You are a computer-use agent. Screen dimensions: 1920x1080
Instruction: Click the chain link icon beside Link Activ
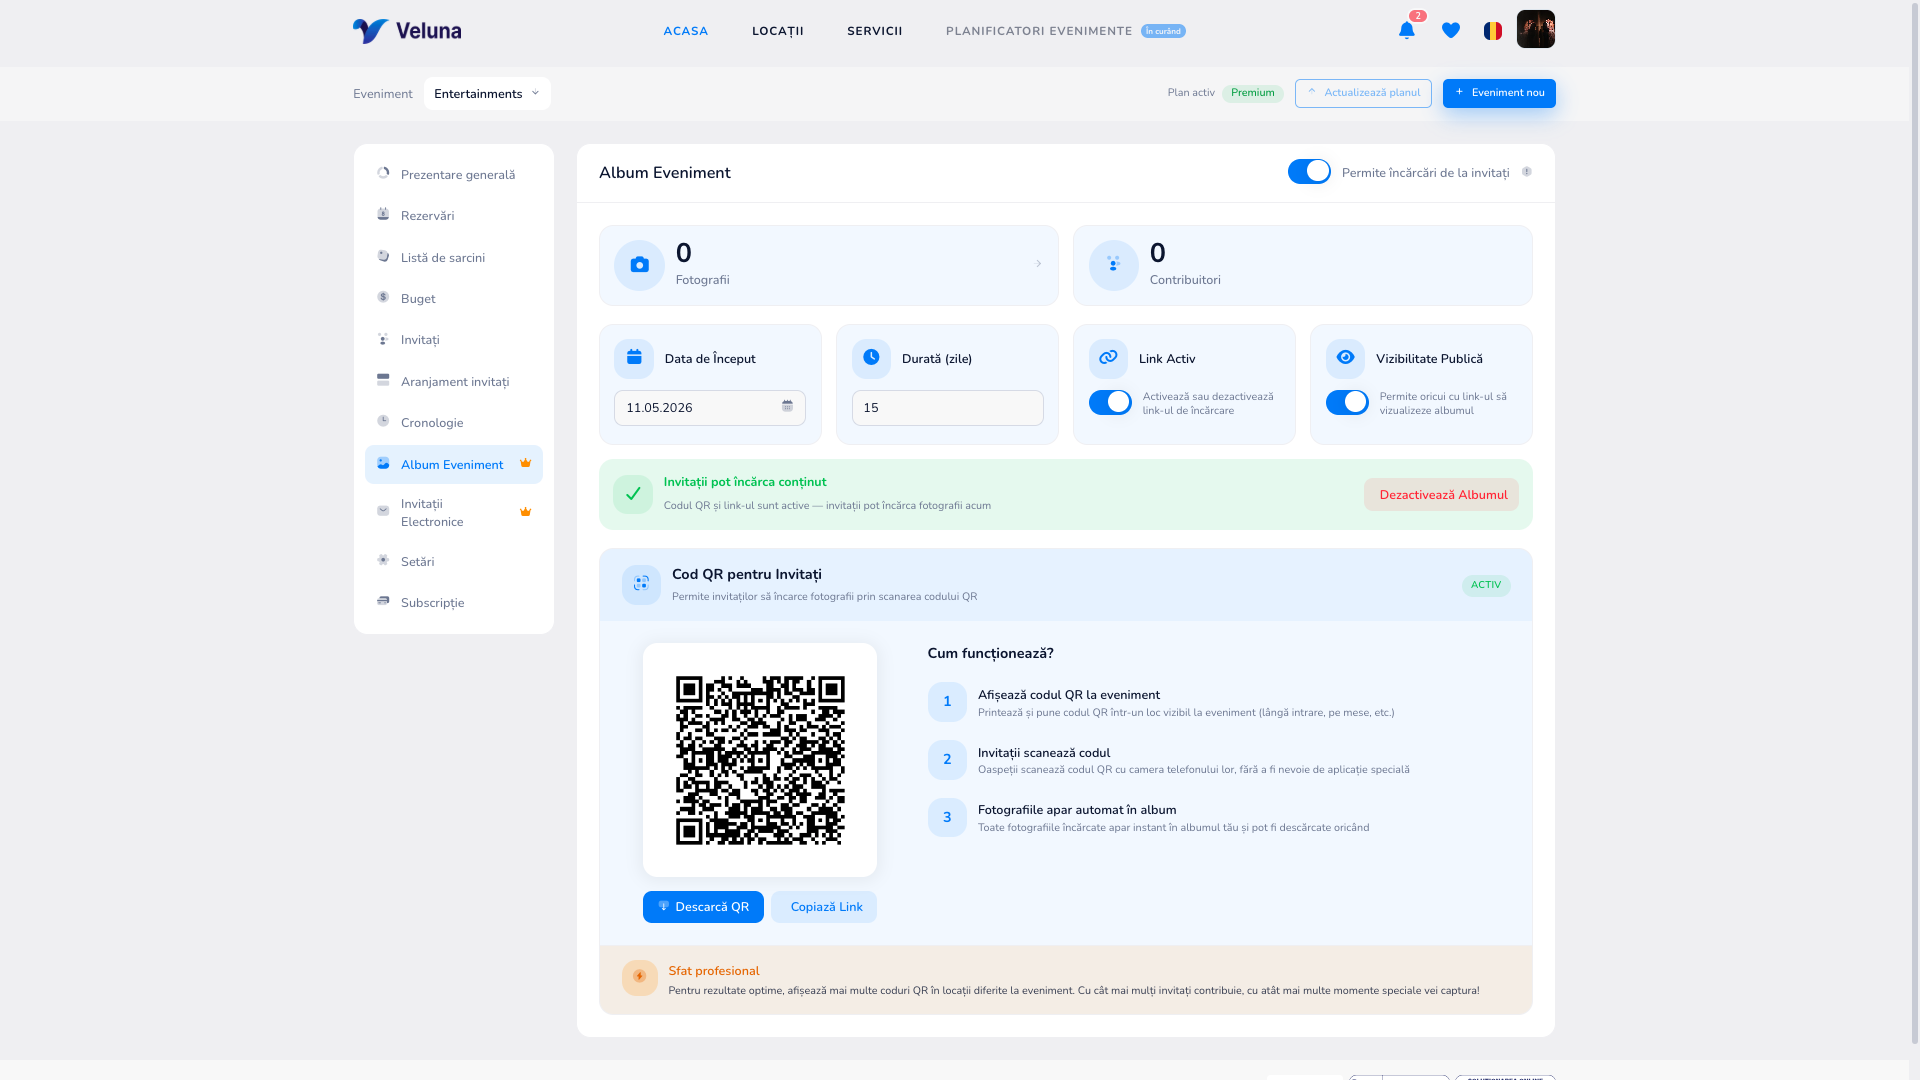point(1108,358)
